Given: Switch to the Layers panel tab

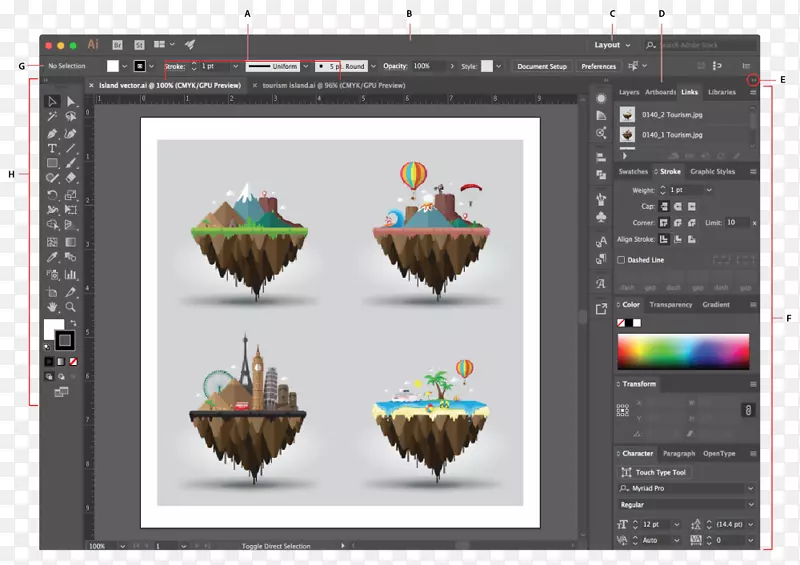Looking at the screenshot, I should tap(629, 92).
